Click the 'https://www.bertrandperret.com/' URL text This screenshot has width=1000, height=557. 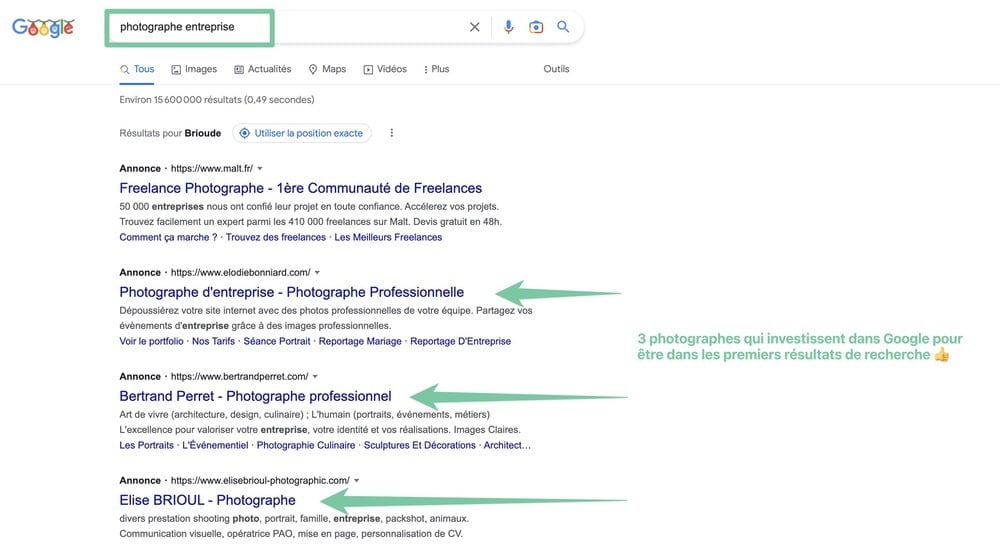pos(239,376)
